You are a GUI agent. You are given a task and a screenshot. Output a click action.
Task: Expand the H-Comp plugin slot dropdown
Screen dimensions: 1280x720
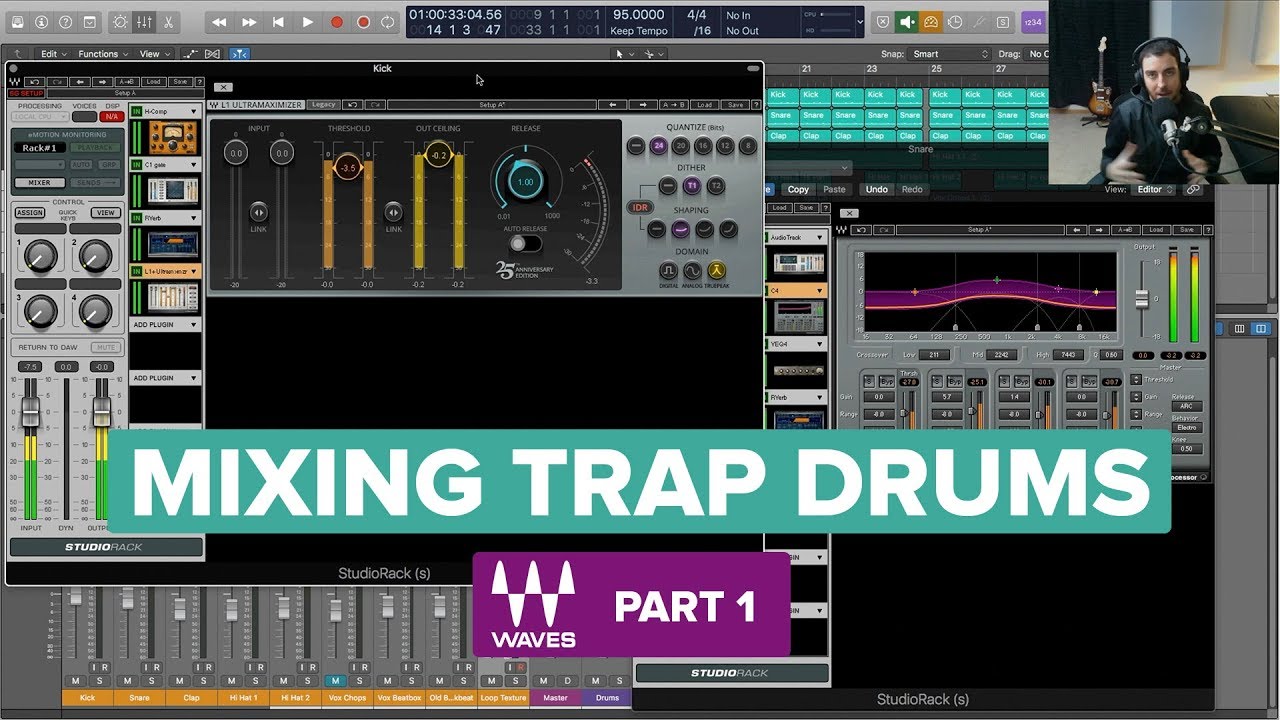(x=194, y=112)
